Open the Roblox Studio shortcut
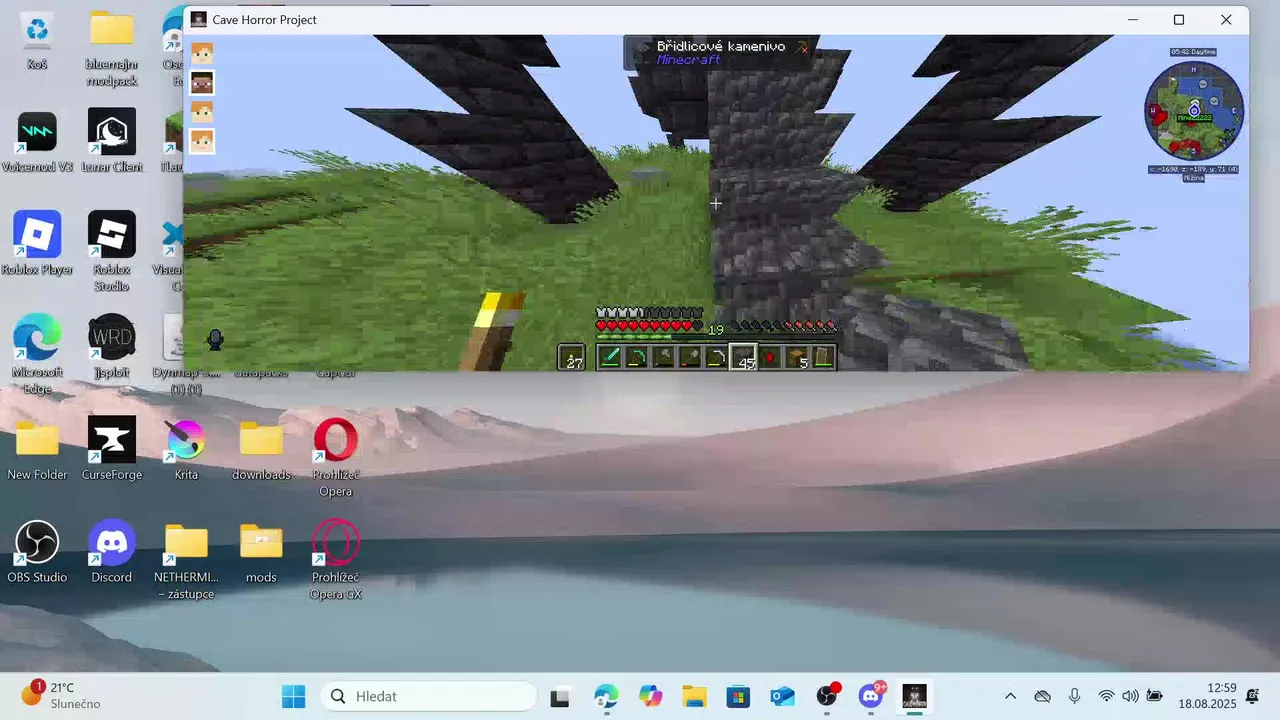1280x720 pixels. 112,252
